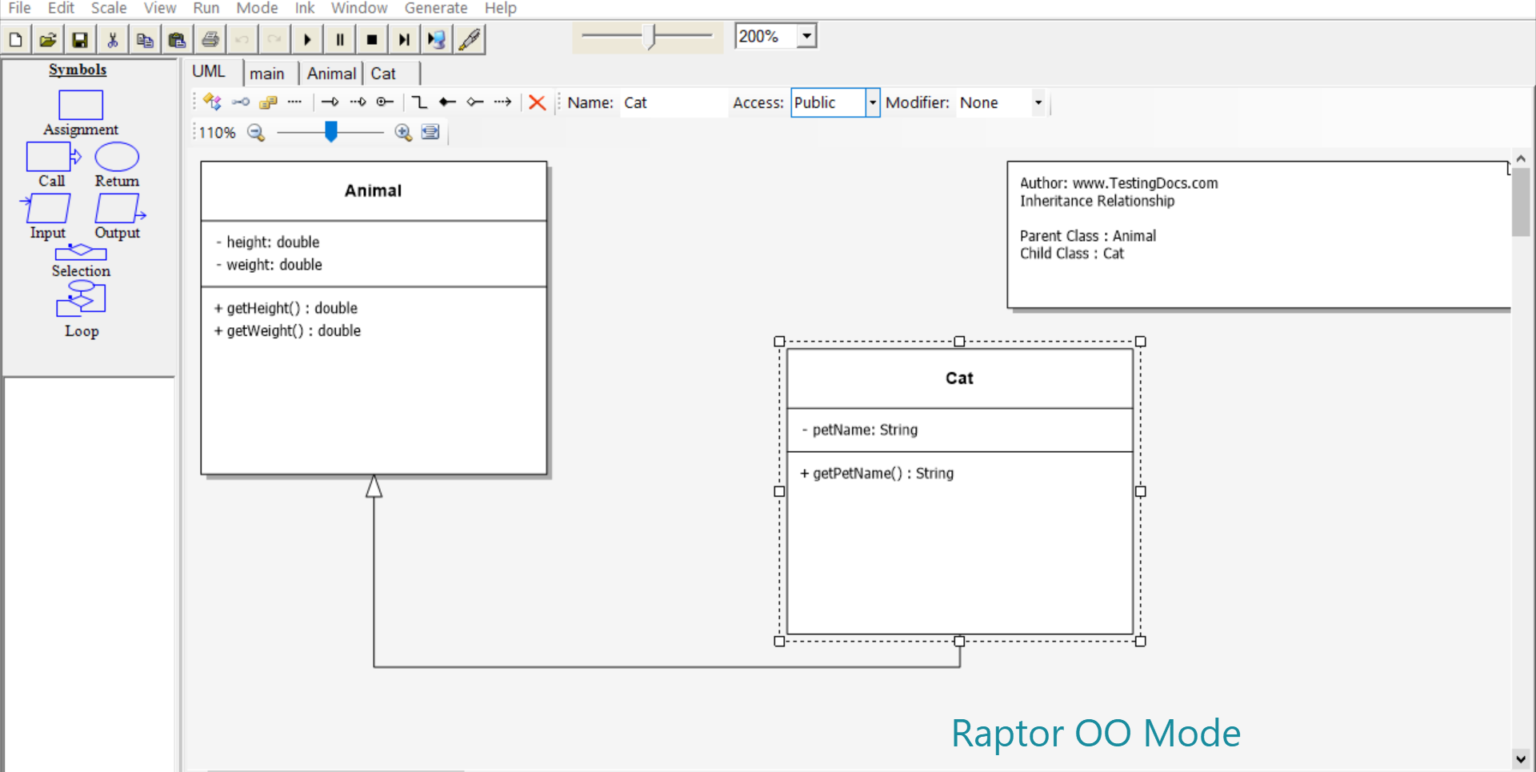The width and height of the screenshot is (1536, 772).
Task: Open the Mode menu
Action: click(x=257, y=8)
